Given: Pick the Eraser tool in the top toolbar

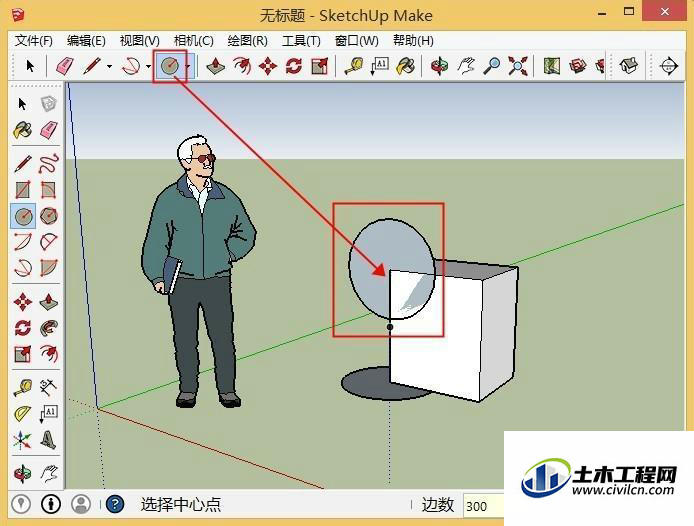Looking at the screenshot, I should [x=65, y=66].
